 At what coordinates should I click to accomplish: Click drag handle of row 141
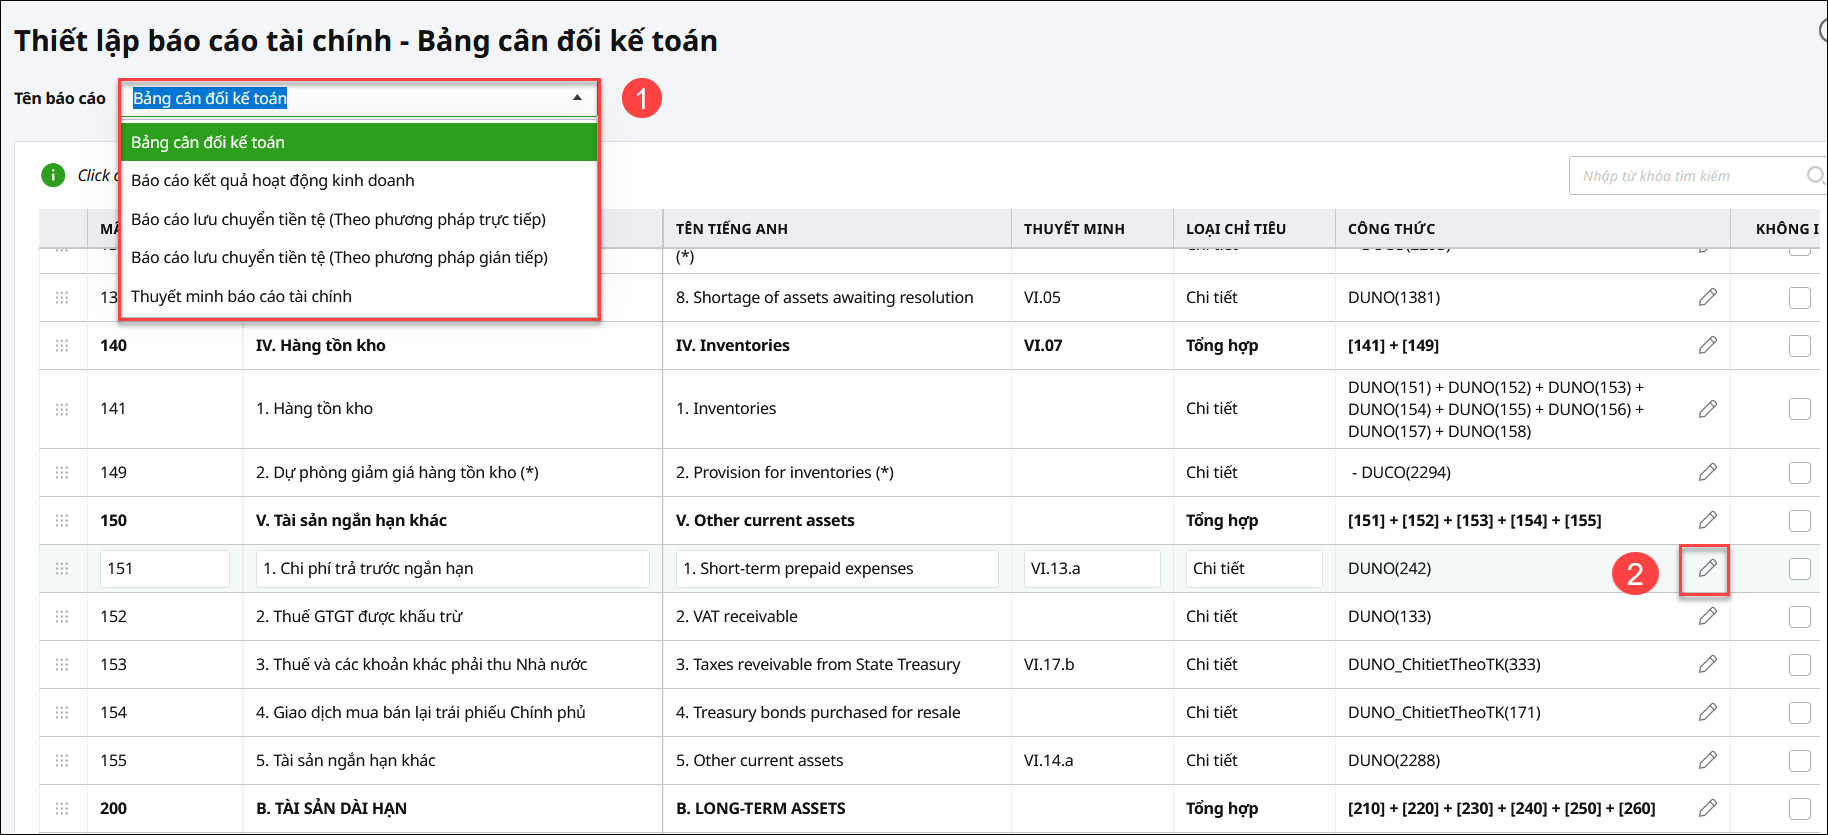pos(62,409)
